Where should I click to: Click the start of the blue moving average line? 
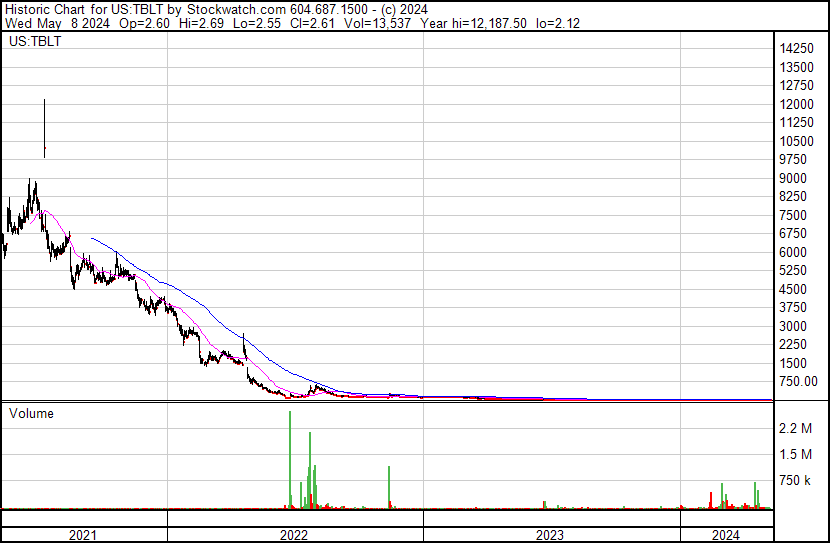(92, 238)
